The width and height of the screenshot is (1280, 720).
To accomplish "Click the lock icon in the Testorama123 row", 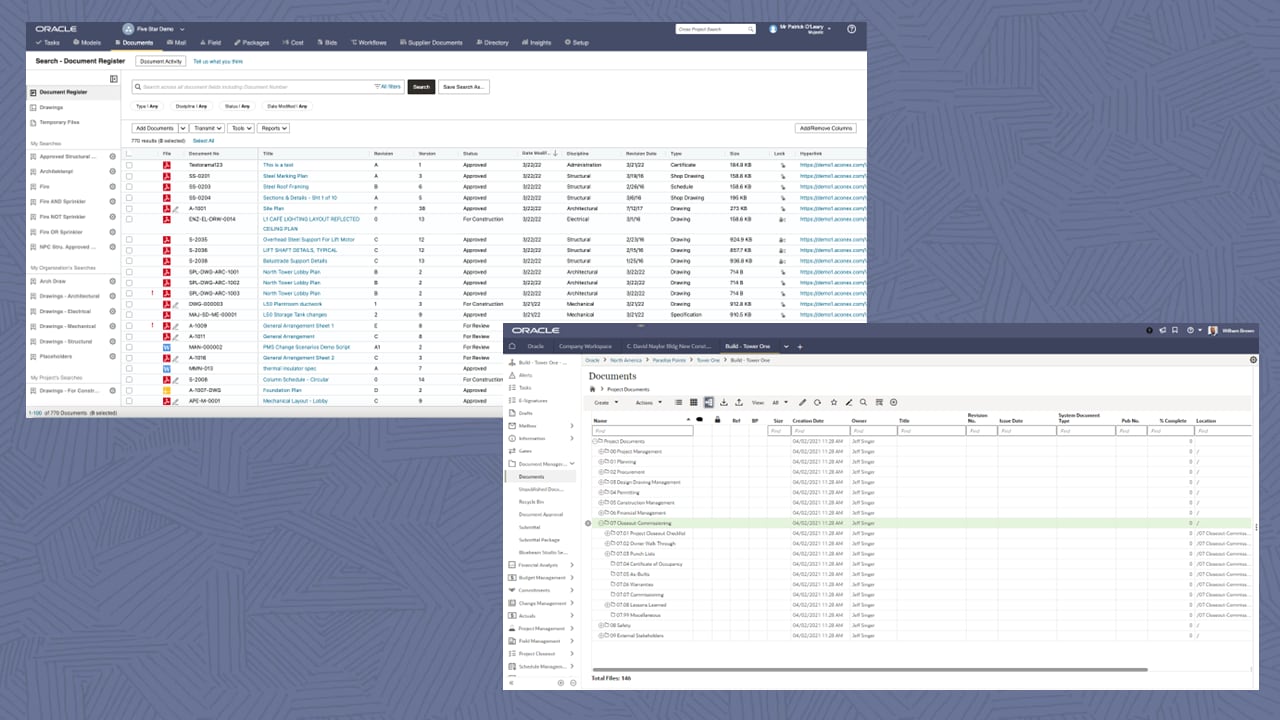I will pos(781,165).
